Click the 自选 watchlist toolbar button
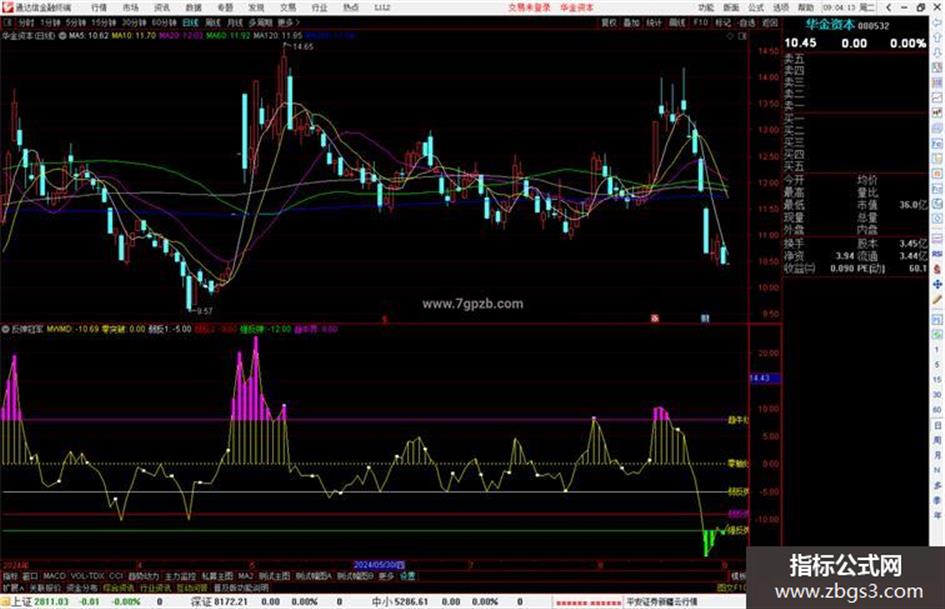The height and width of the screenshot is (609, 945). [747, 23]
